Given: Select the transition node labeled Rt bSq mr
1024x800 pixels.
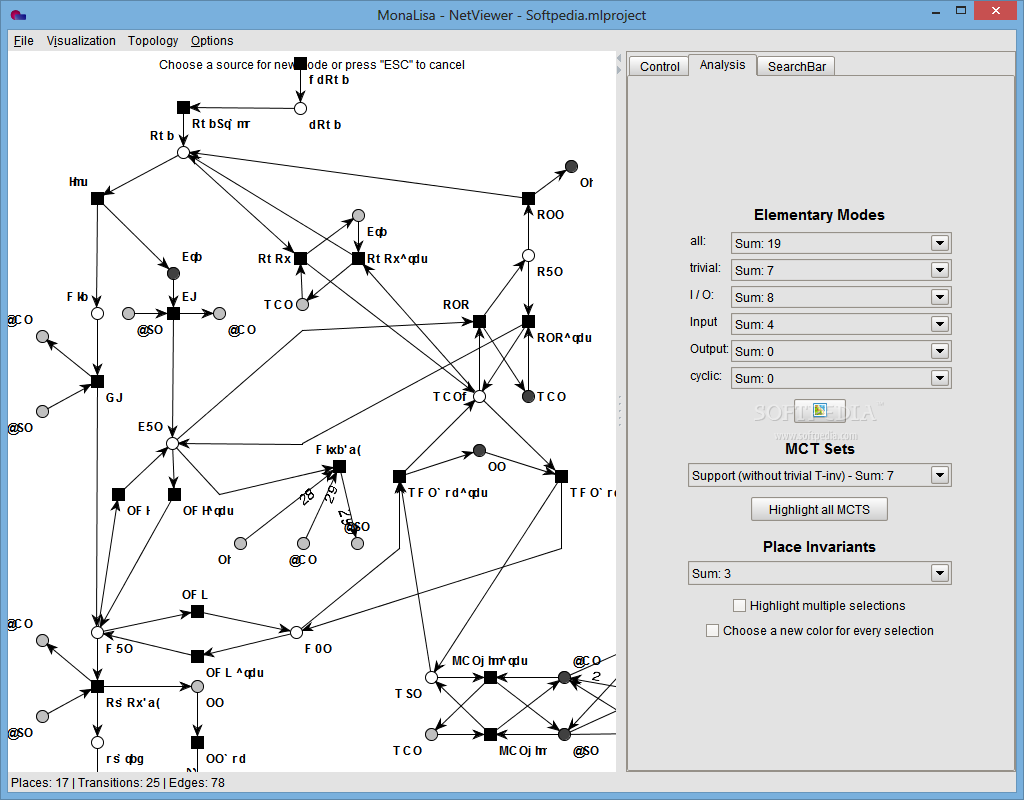Looking at the screenshot, I should [x=184, y=107].
